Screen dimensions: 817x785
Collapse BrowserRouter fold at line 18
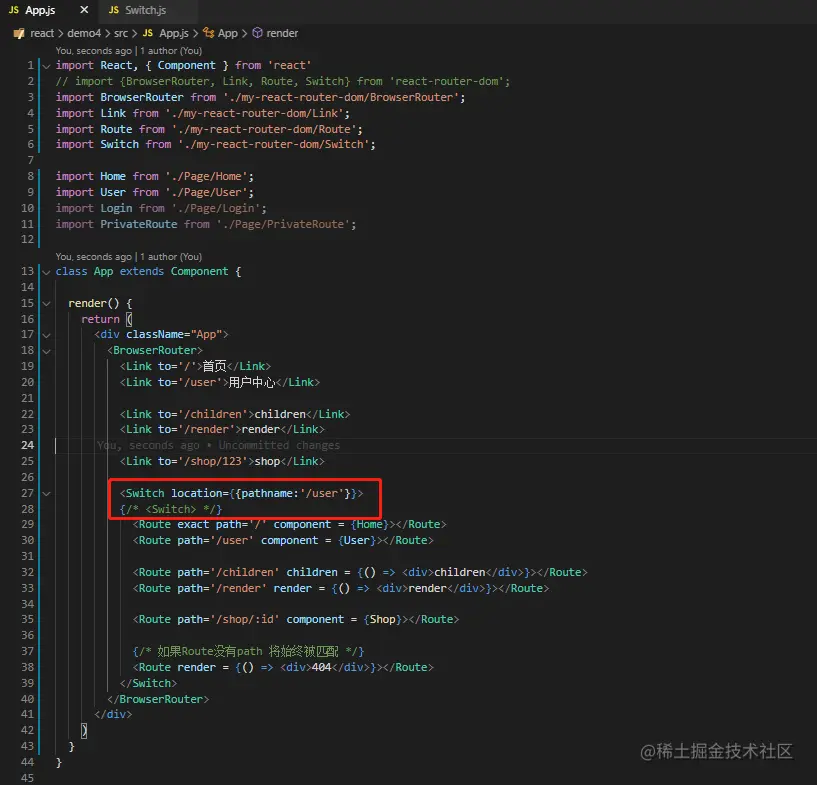(x=46, y=351)
